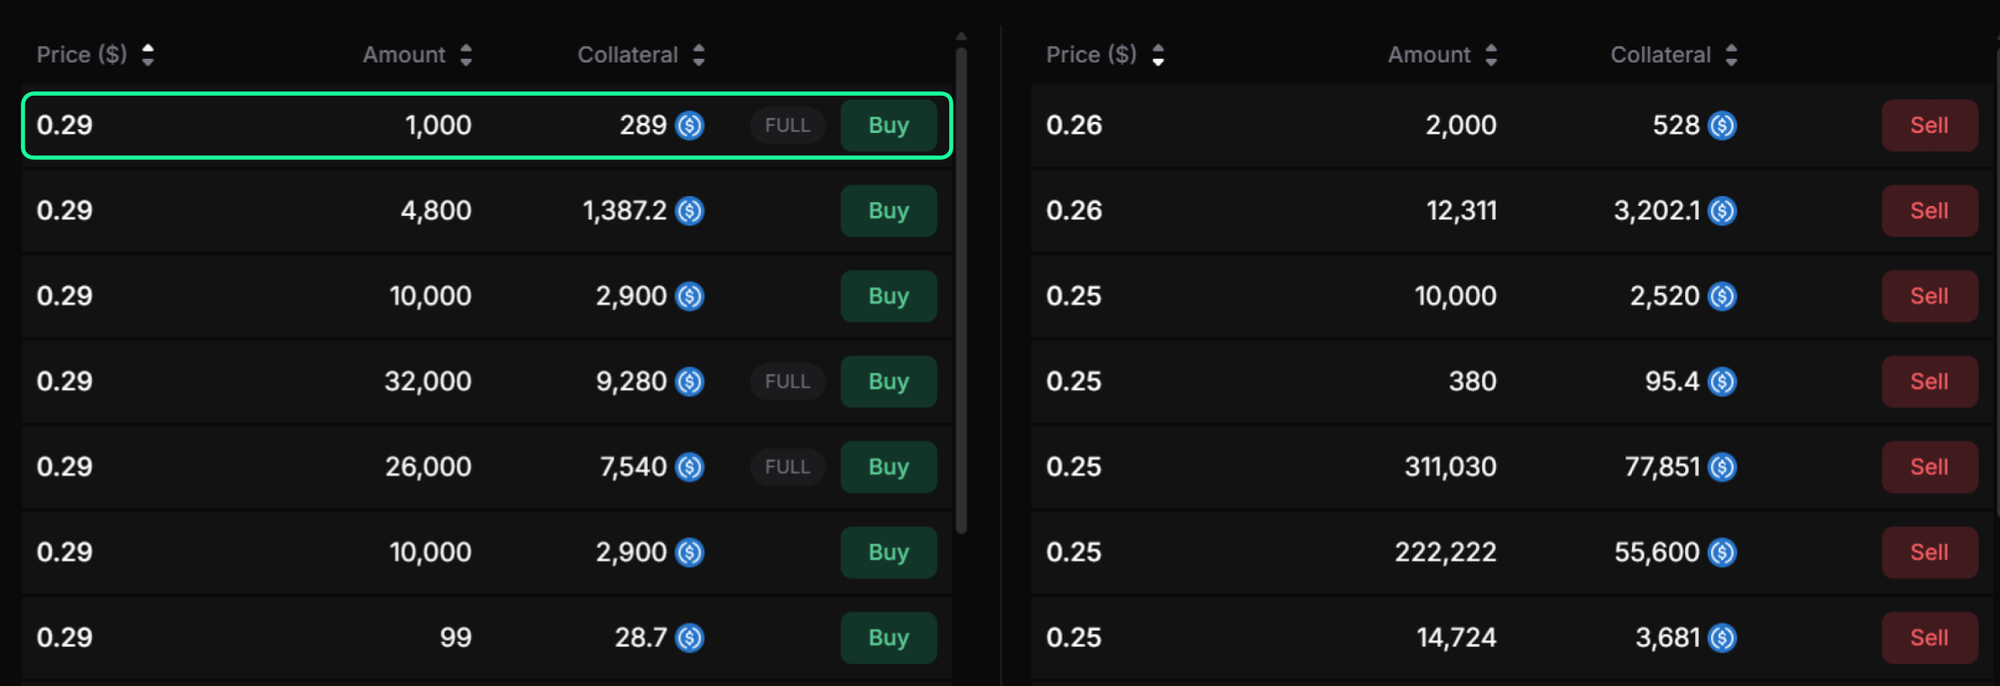Click the collateral value 77,851
The width and height of the screenshot is (2000, 686).
point(1662,467)
